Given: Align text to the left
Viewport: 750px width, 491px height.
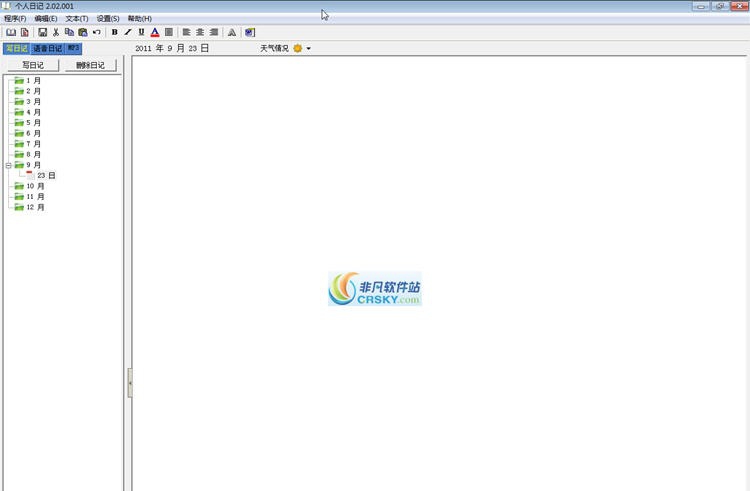Looking at the screenshot, I should (x=187, y=32).
